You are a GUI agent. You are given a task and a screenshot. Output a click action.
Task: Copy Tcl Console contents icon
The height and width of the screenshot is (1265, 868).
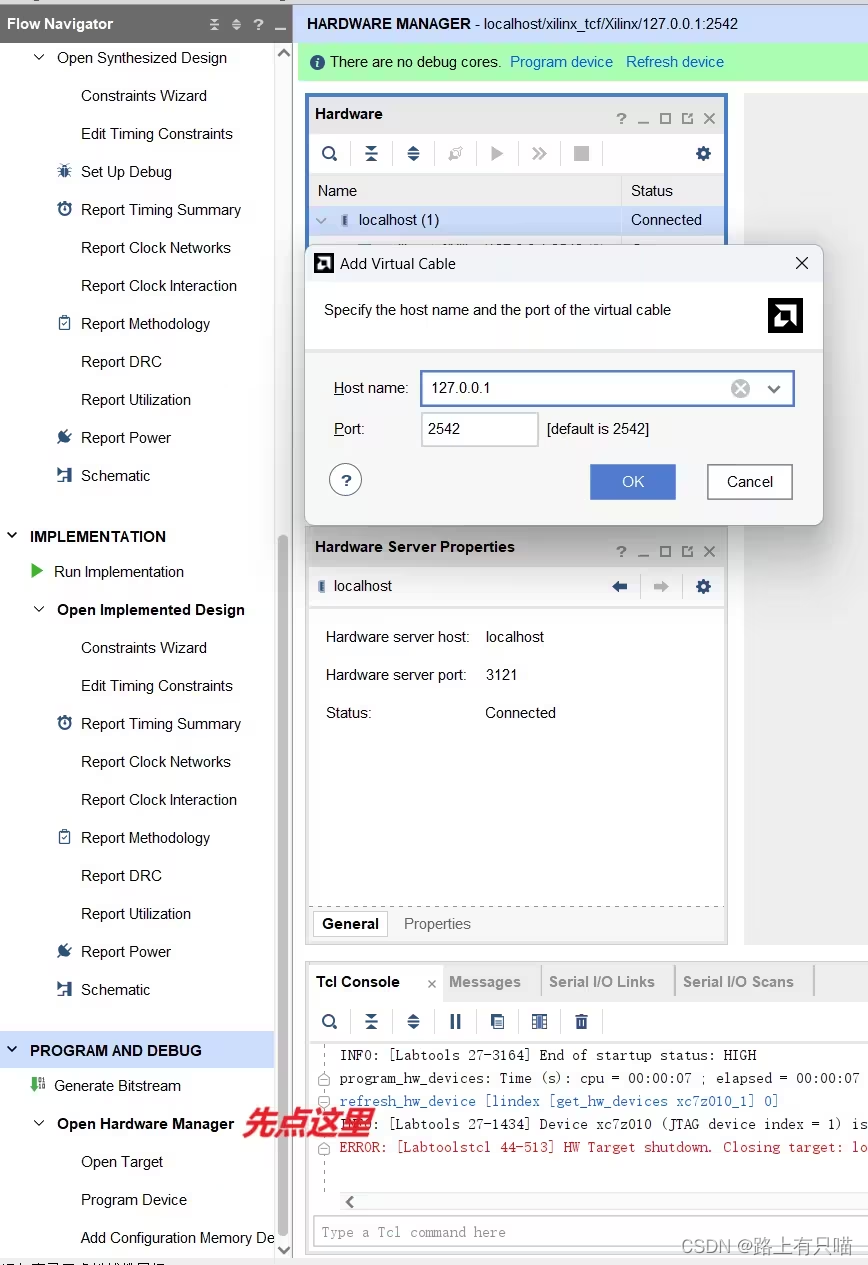click(497, 1022)
